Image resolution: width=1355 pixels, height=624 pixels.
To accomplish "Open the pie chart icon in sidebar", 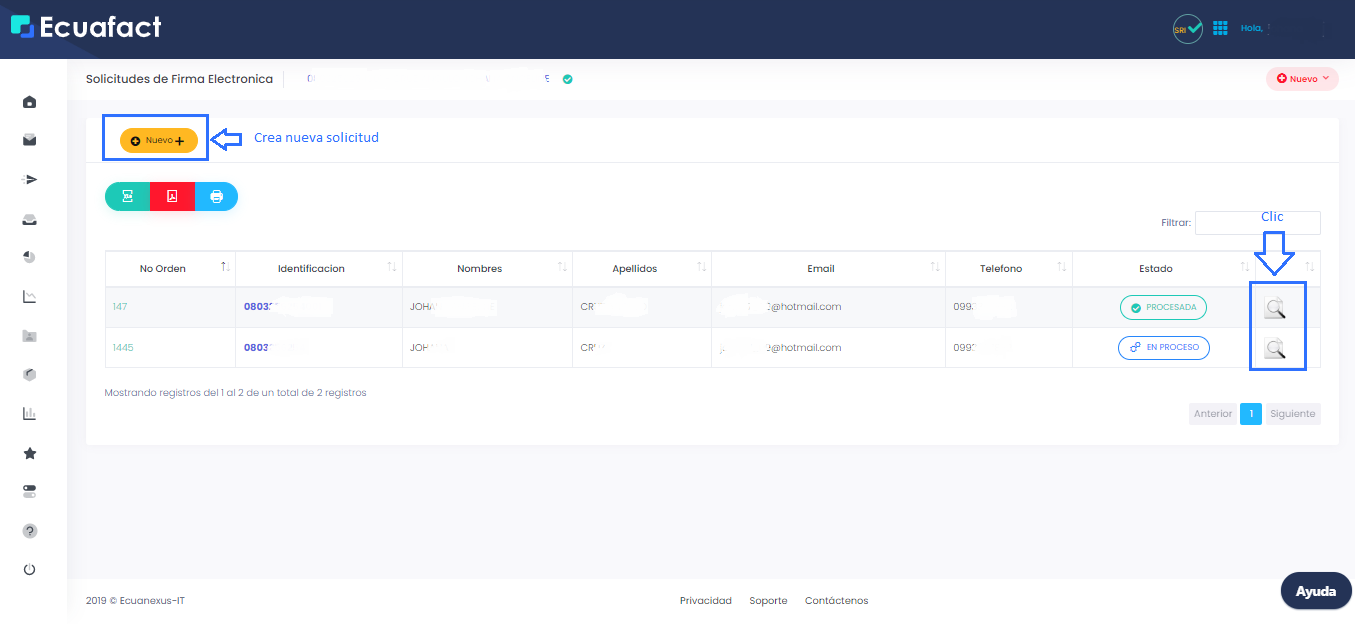I will coord(30,258).
